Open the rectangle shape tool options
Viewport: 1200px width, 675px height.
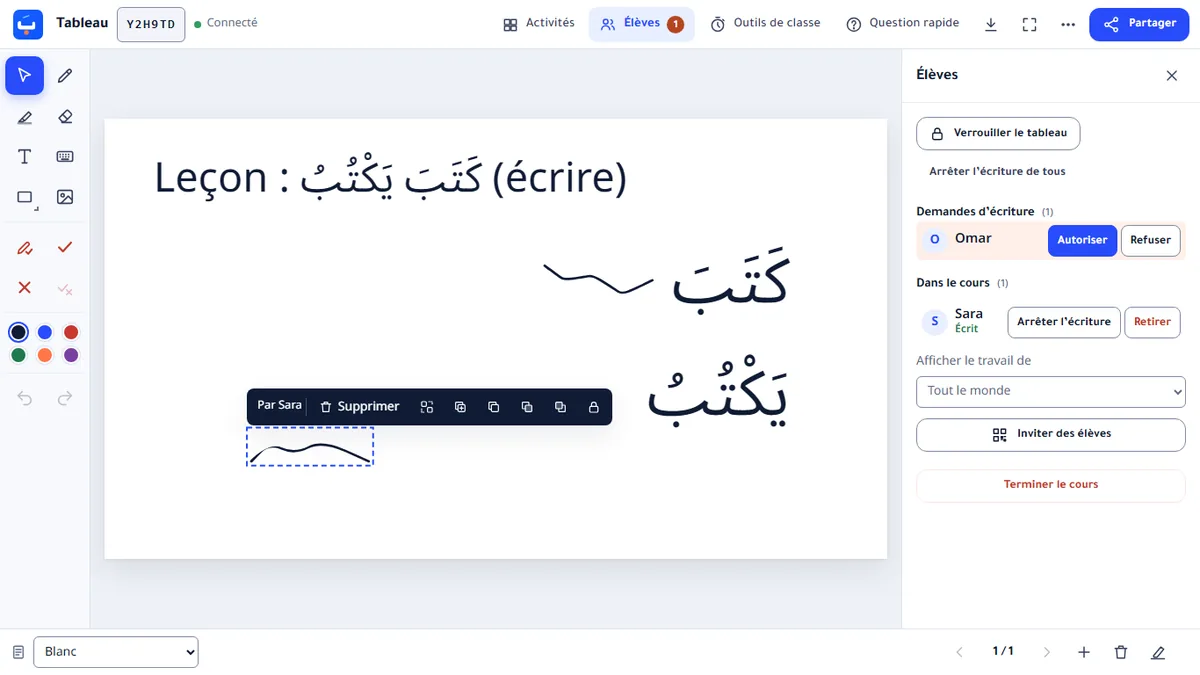pos(25,197)
